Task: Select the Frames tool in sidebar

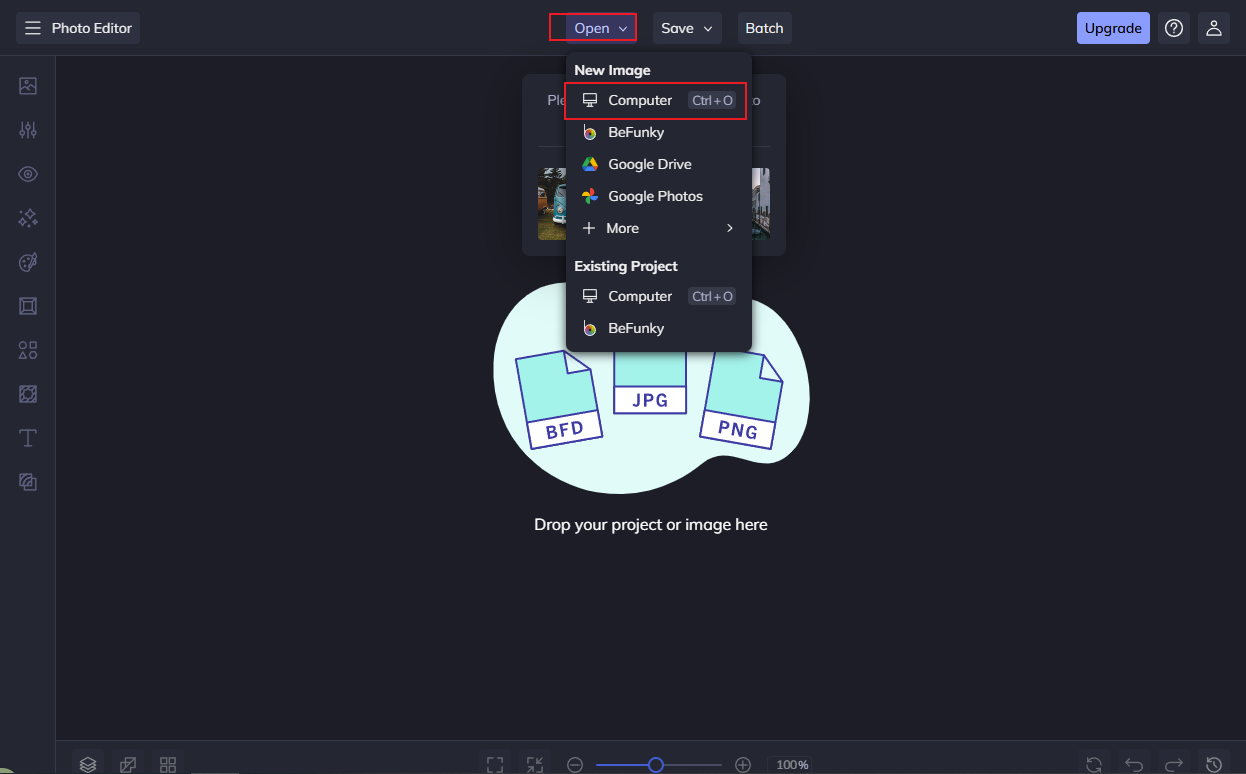Action: tap(27, 305)
